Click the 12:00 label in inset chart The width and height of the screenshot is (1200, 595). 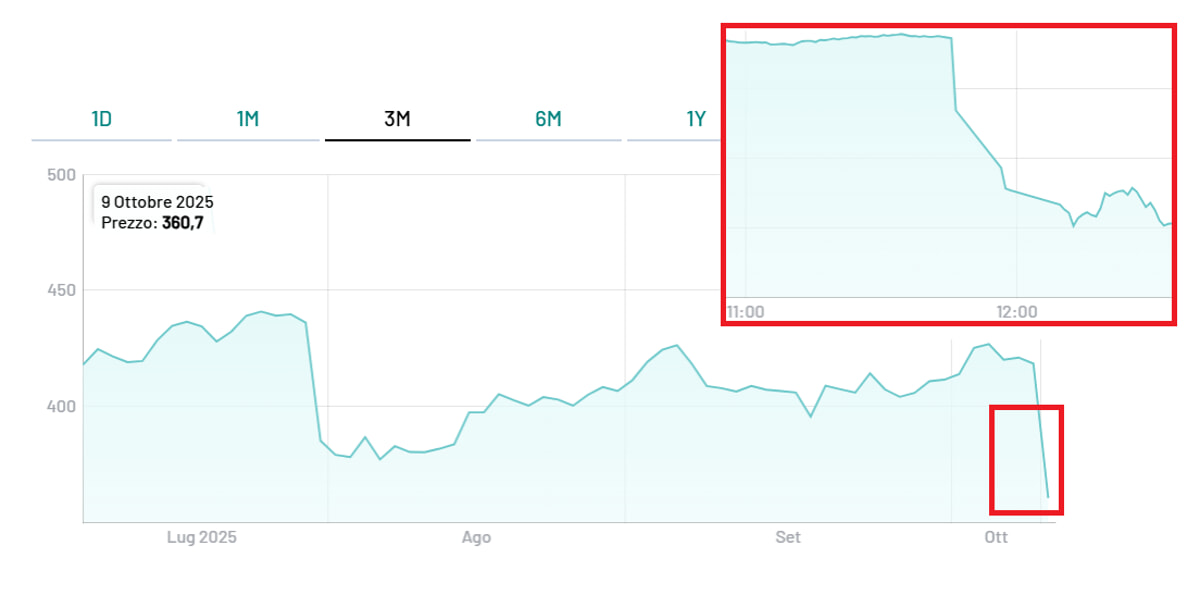click(x=1017, y=312)
